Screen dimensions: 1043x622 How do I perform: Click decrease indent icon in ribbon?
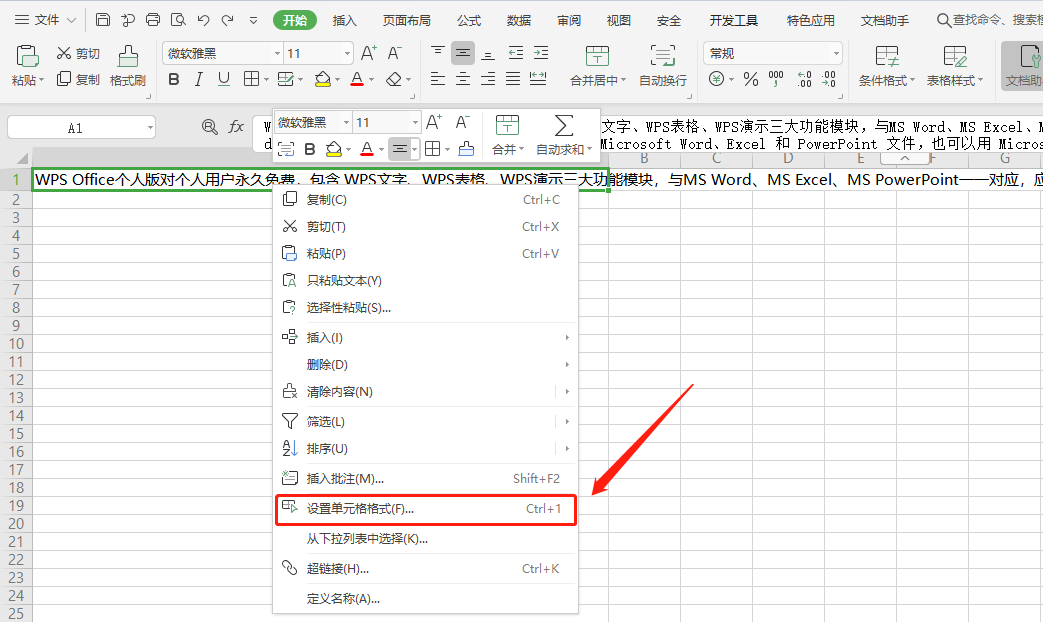pos(516,53)
